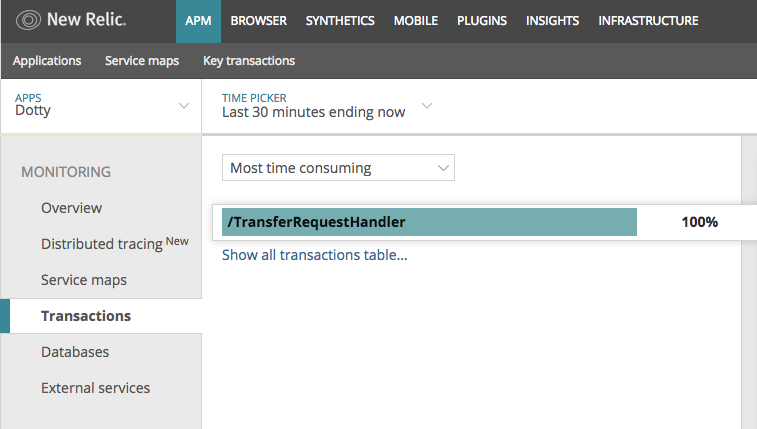Open the SYNTHETICS tab

340,21
